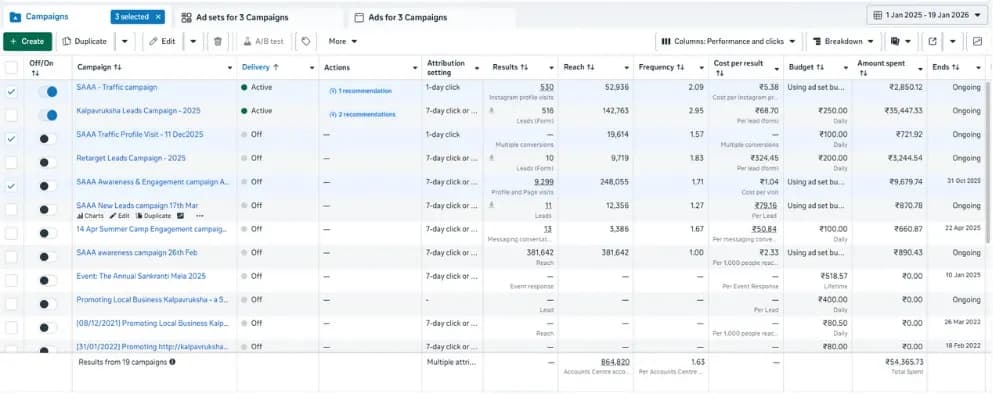
Task: Open the export options dropdown arrow
Action: (x=952, y=41)
